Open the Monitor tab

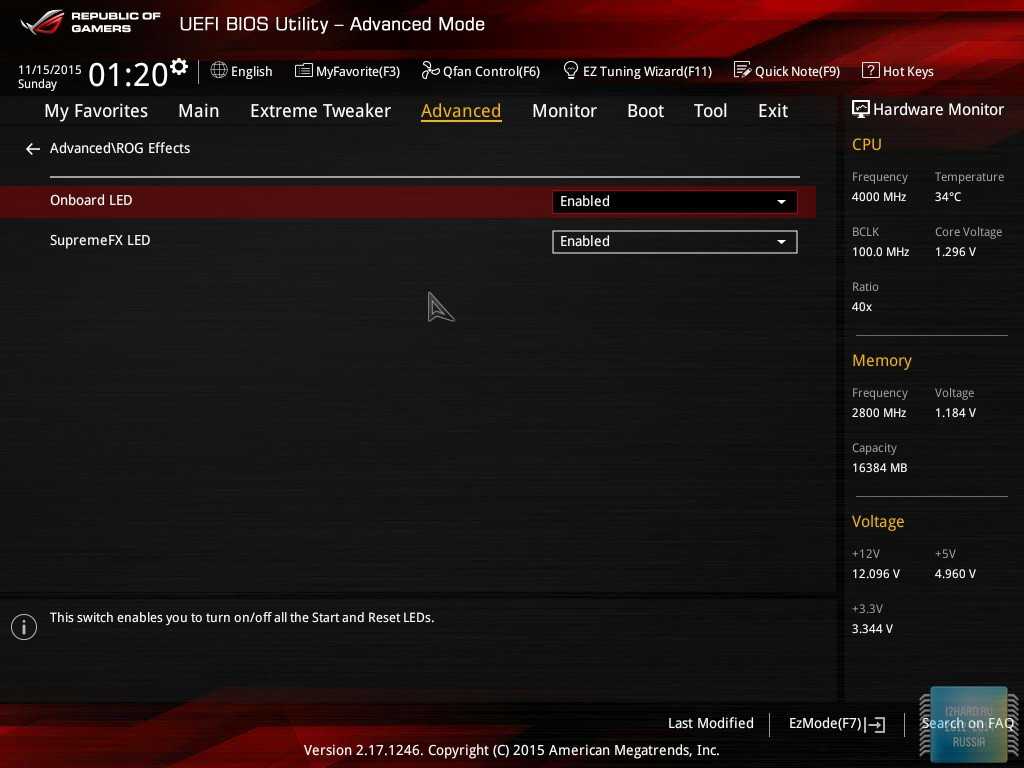pyautogui.click(x=564, y=111)
